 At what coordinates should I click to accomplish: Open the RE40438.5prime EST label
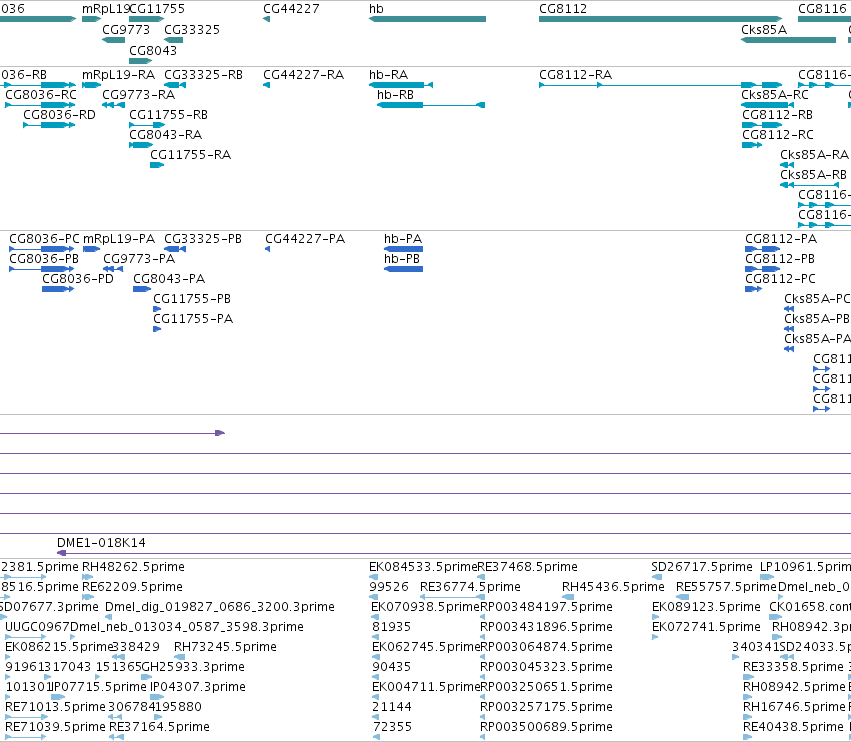pyautogui.click(x=793, y=727)
